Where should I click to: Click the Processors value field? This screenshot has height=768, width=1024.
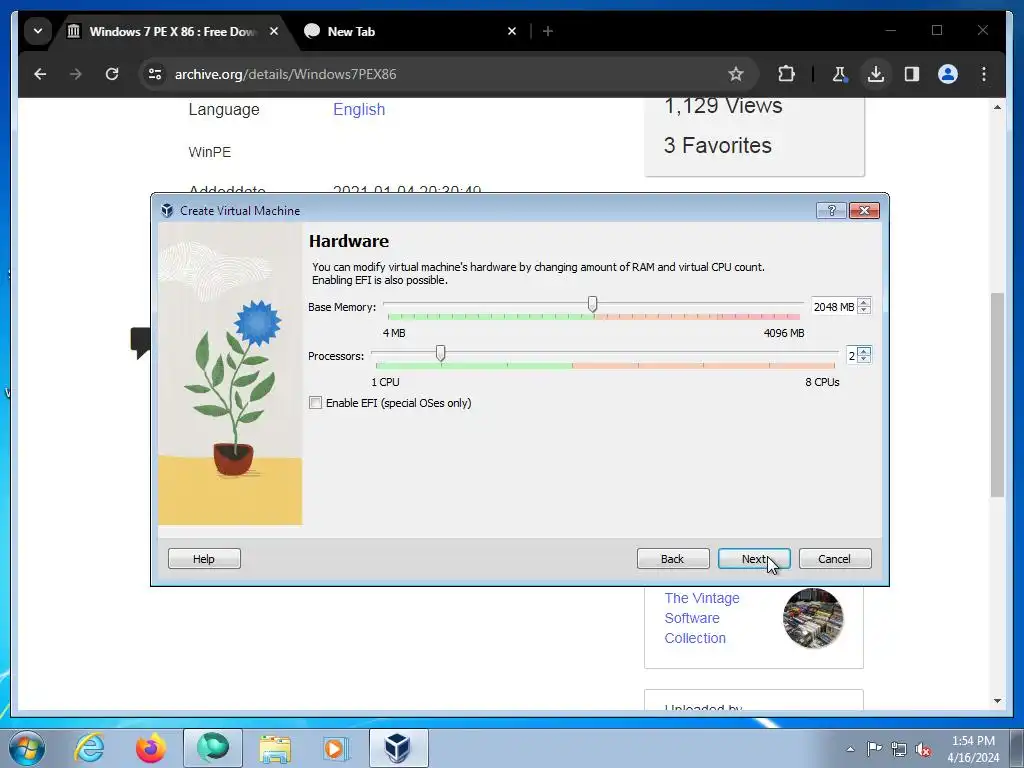(x=852, y=355)
